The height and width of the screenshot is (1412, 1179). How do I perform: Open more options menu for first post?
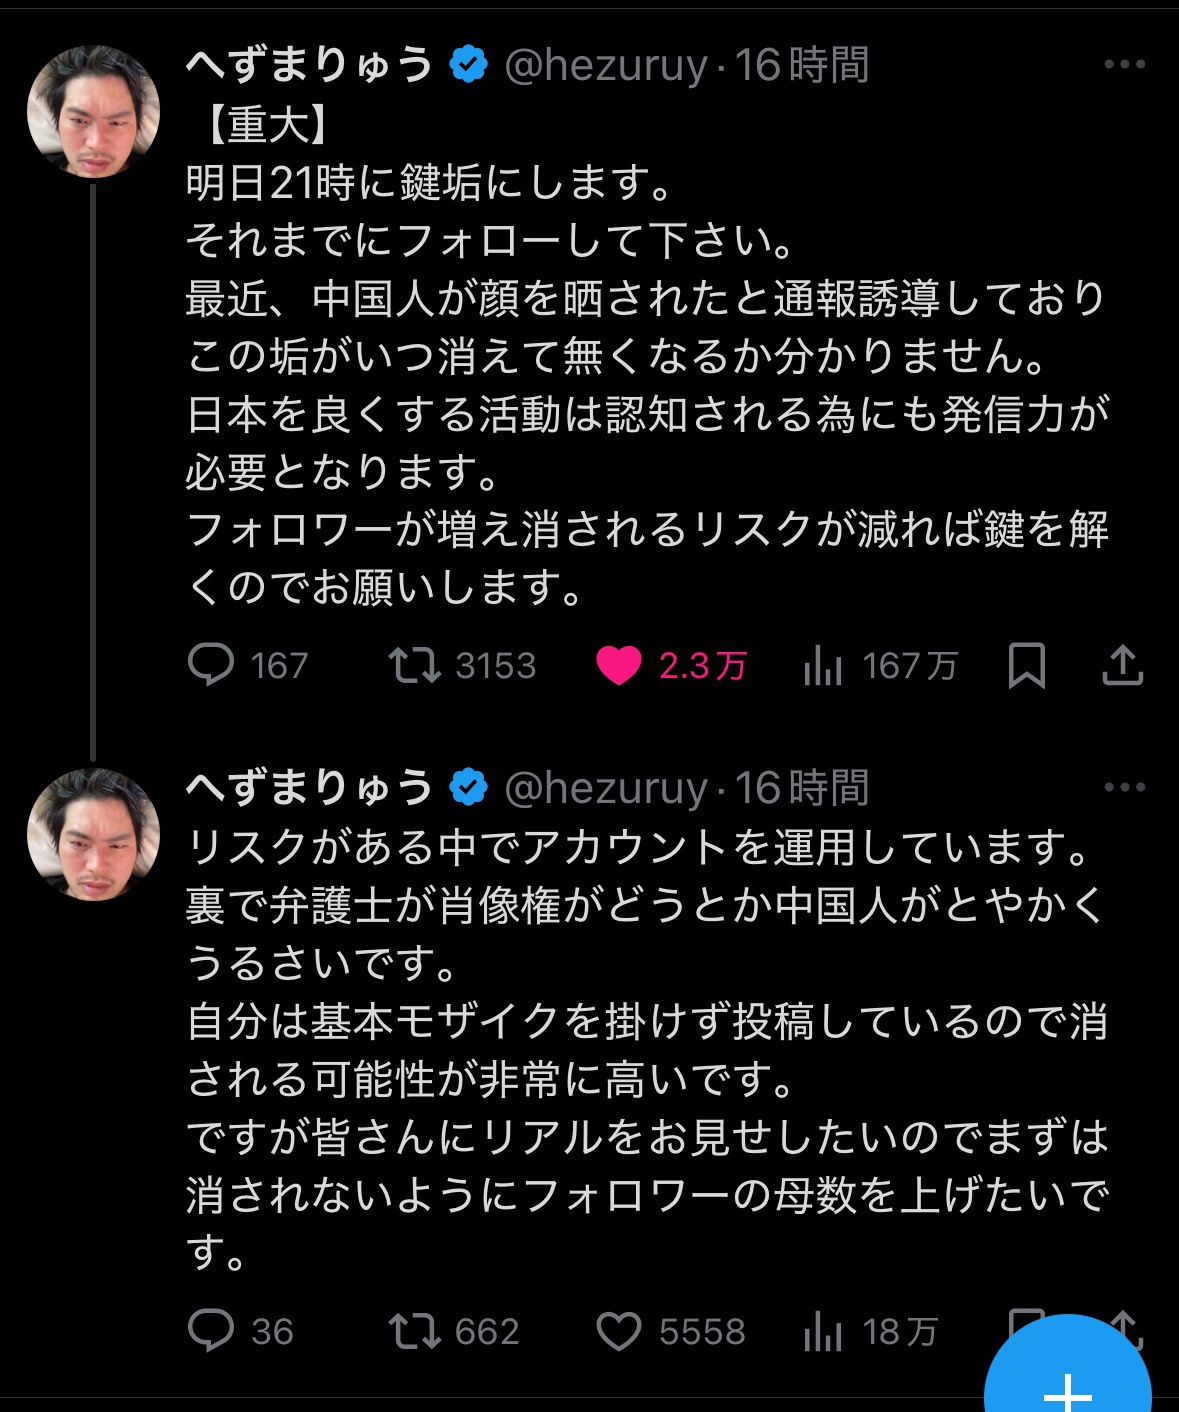point(1124,65)
